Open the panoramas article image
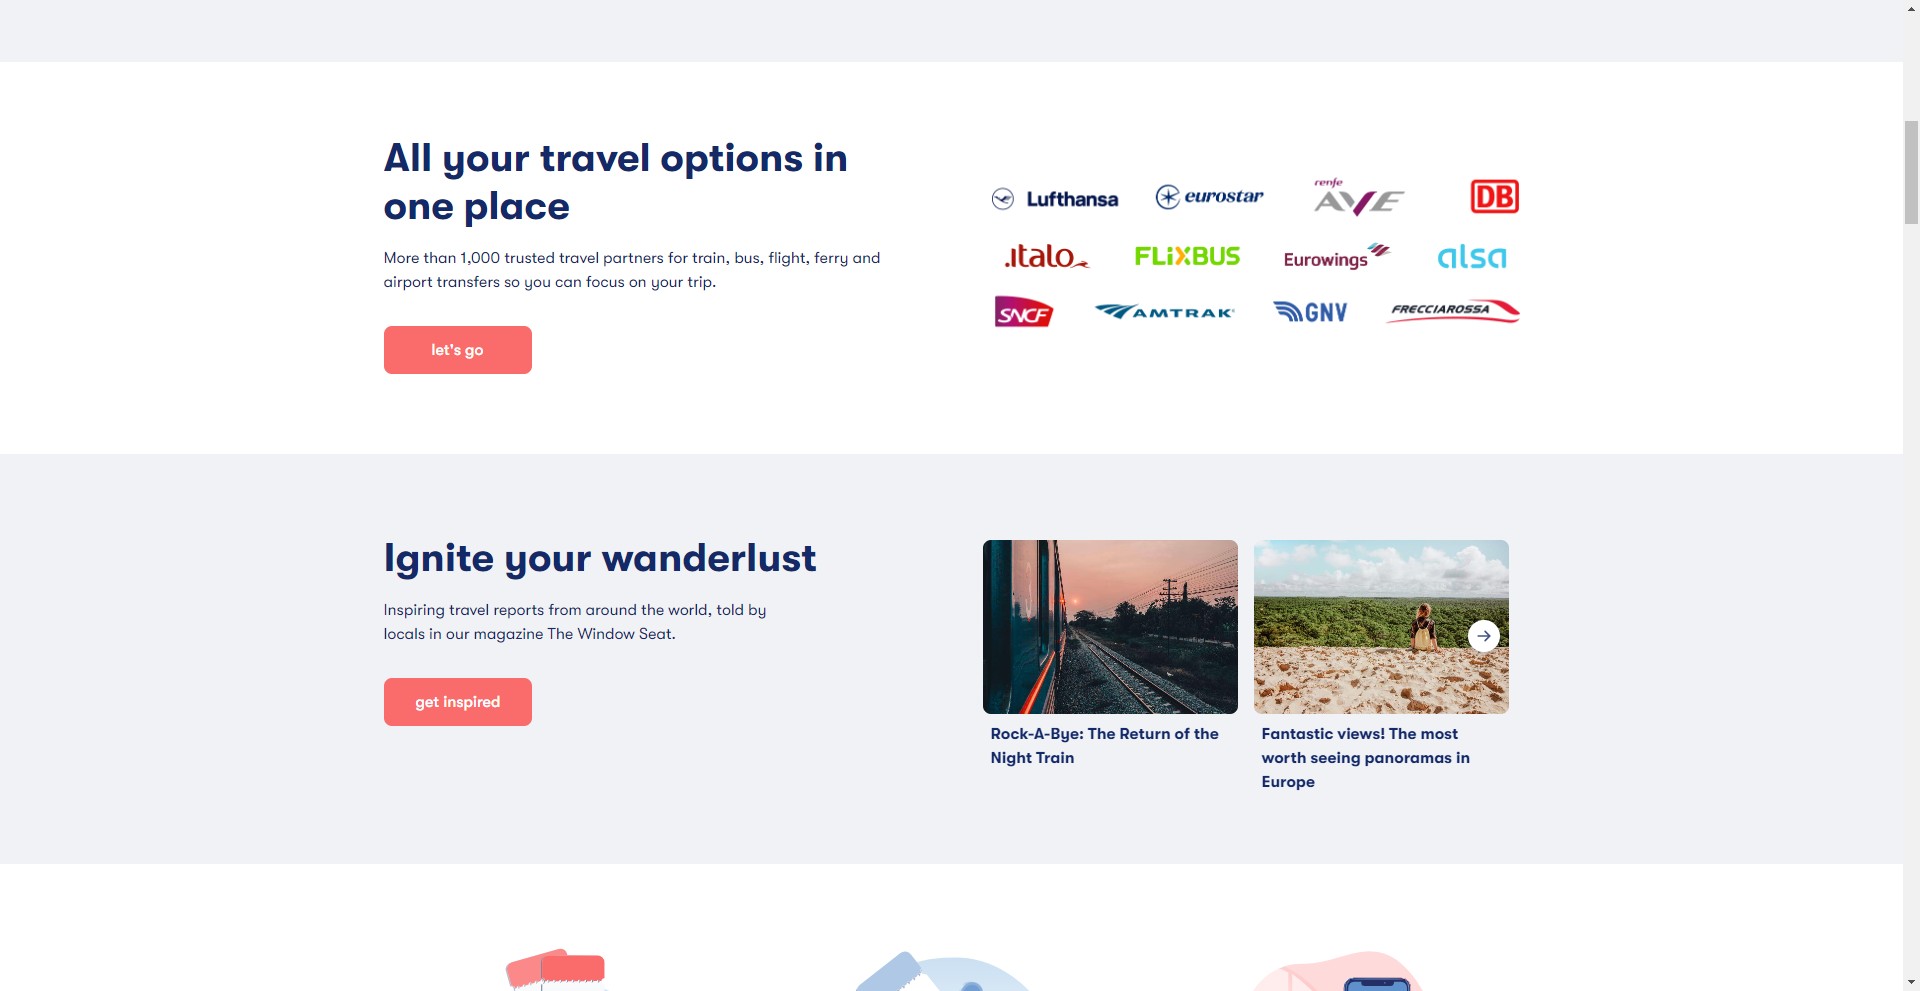The height and width of the screenshot is (991, 1920). pos(1381,627)
